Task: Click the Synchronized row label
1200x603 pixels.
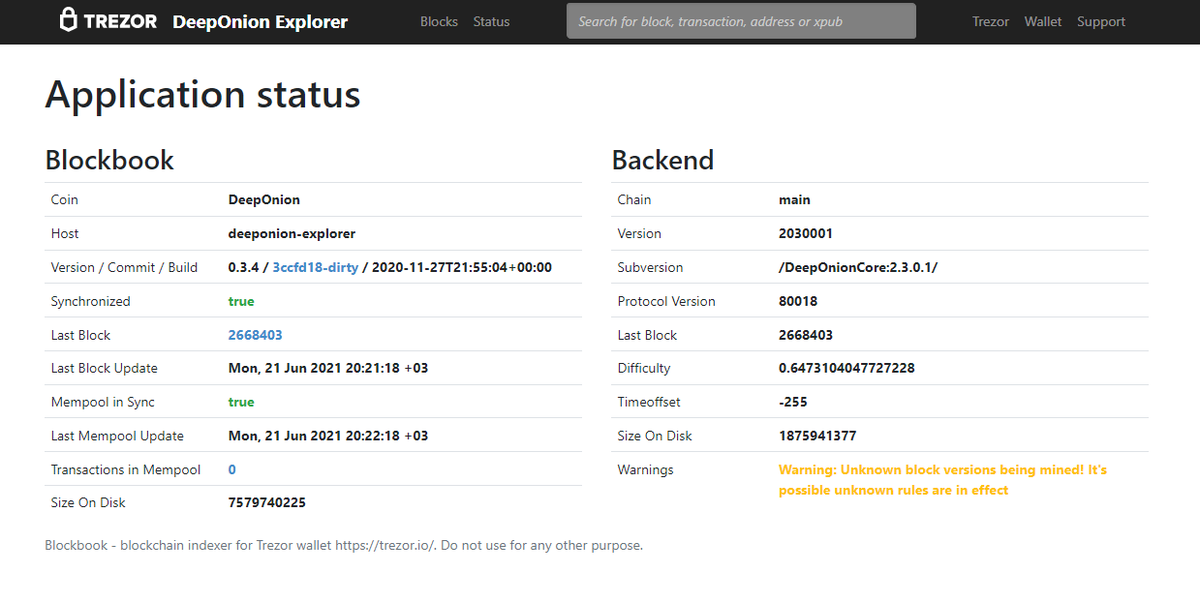Action: 91,301
